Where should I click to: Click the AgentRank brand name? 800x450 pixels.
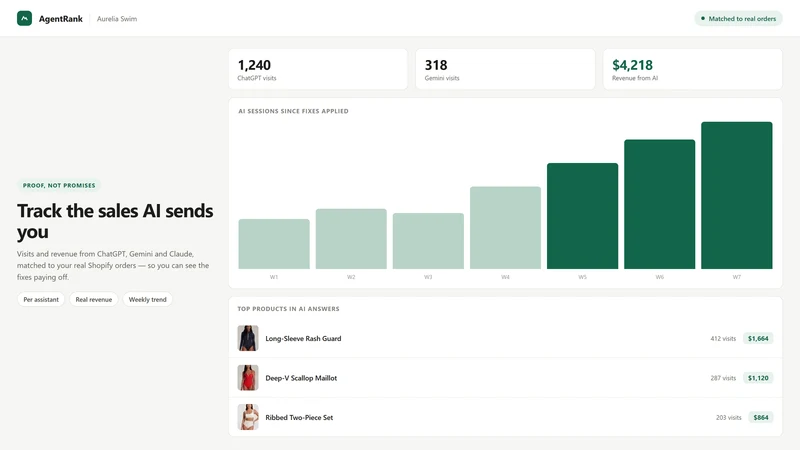pyautogui.click(x=61, y=19)
